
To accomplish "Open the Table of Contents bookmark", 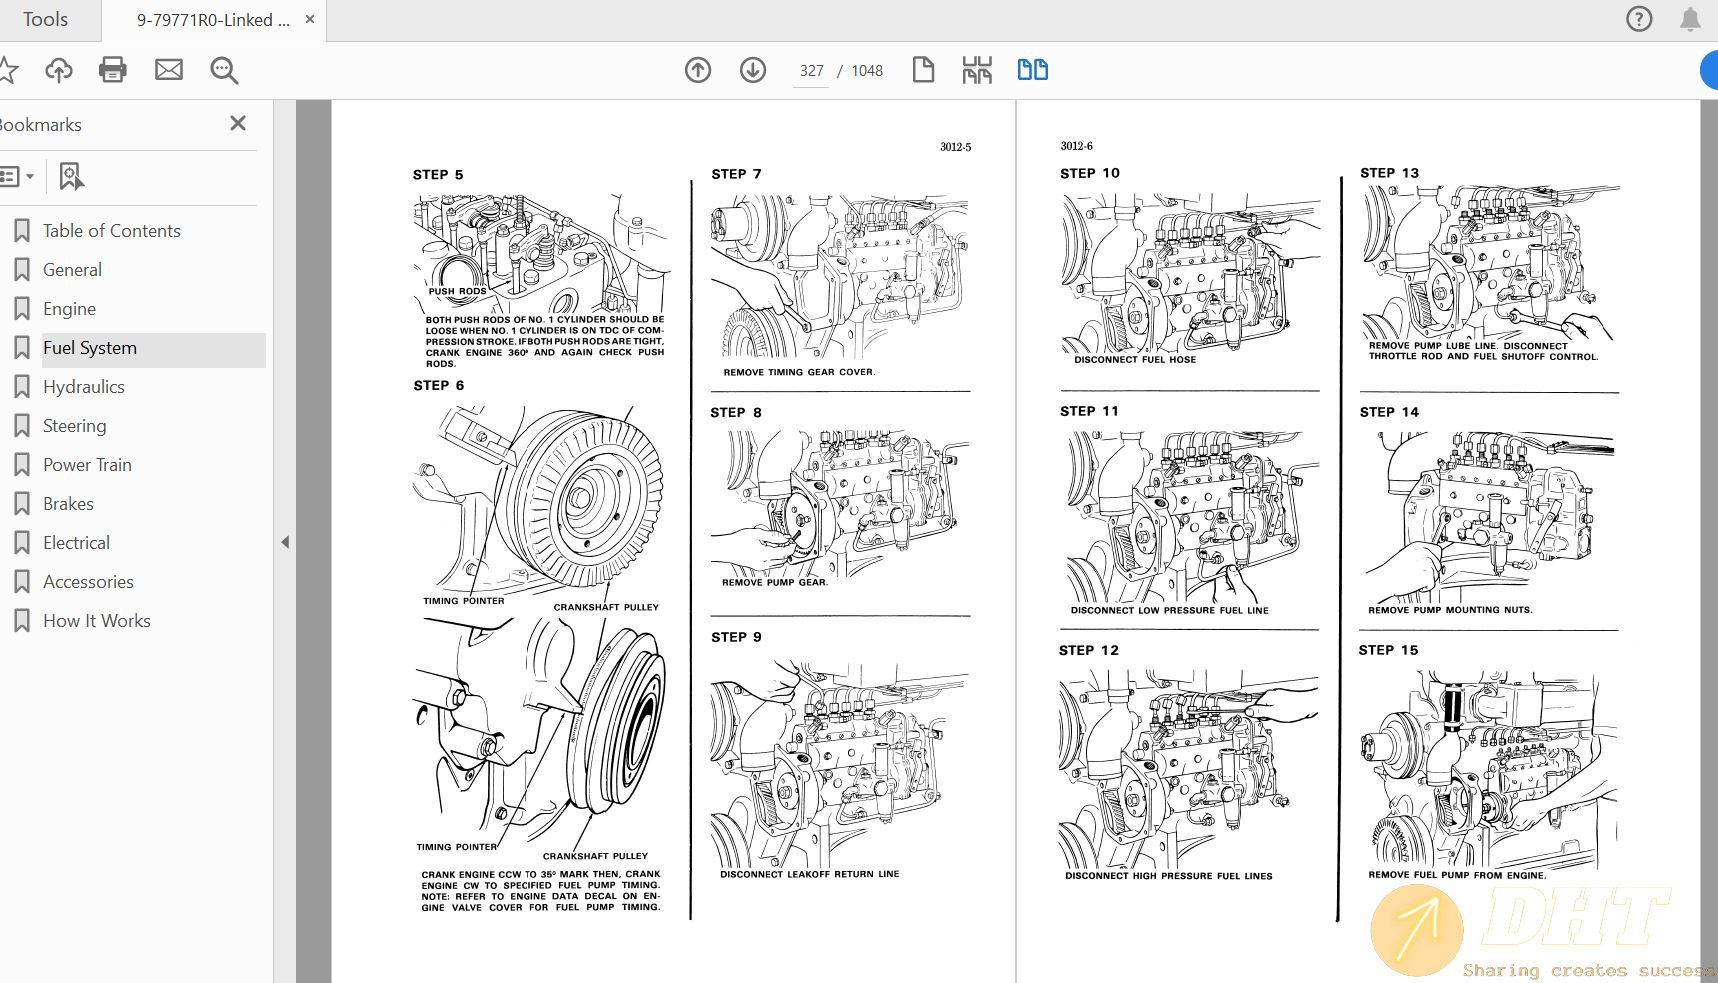I will click(x=111, y=230).
